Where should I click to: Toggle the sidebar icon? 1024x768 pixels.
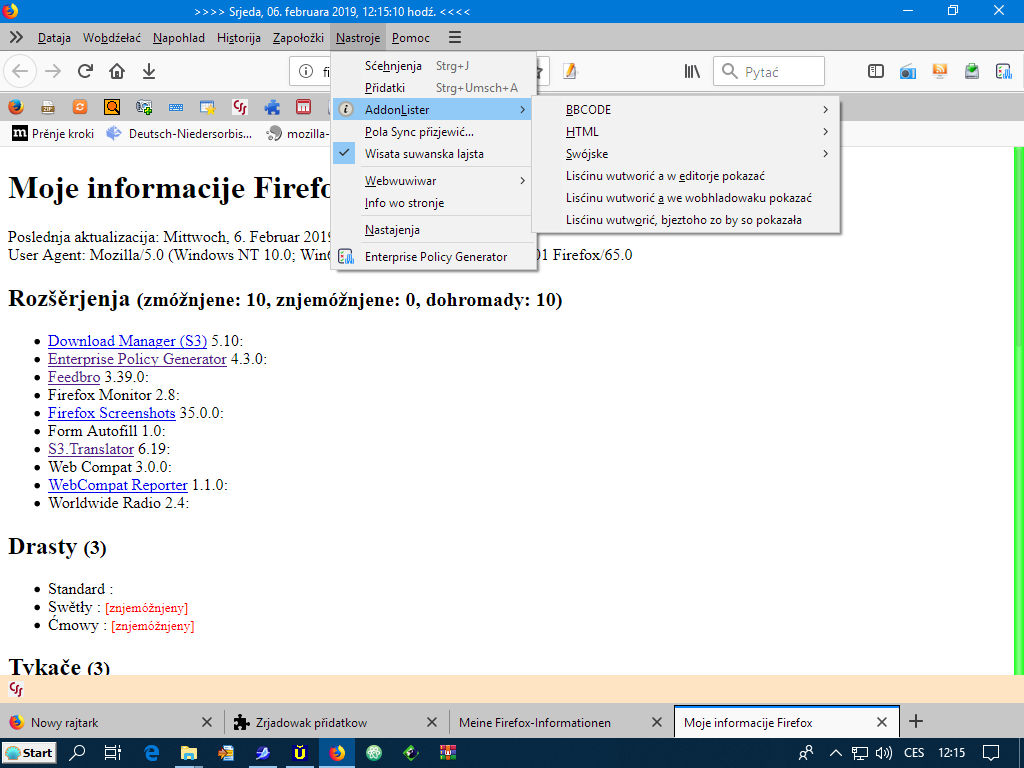click(x=876, y=71)
